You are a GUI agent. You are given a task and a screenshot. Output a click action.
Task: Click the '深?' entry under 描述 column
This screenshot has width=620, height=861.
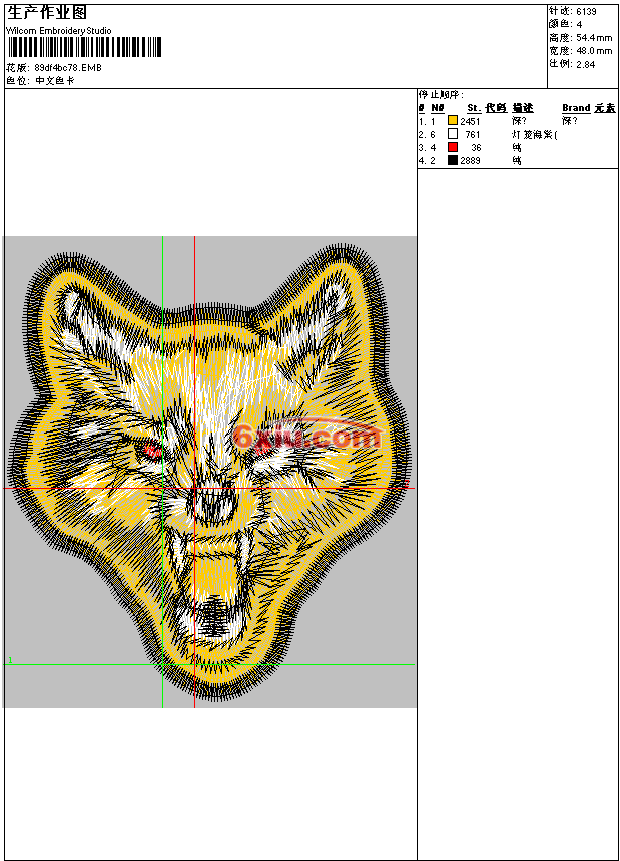tap(519, 121)
